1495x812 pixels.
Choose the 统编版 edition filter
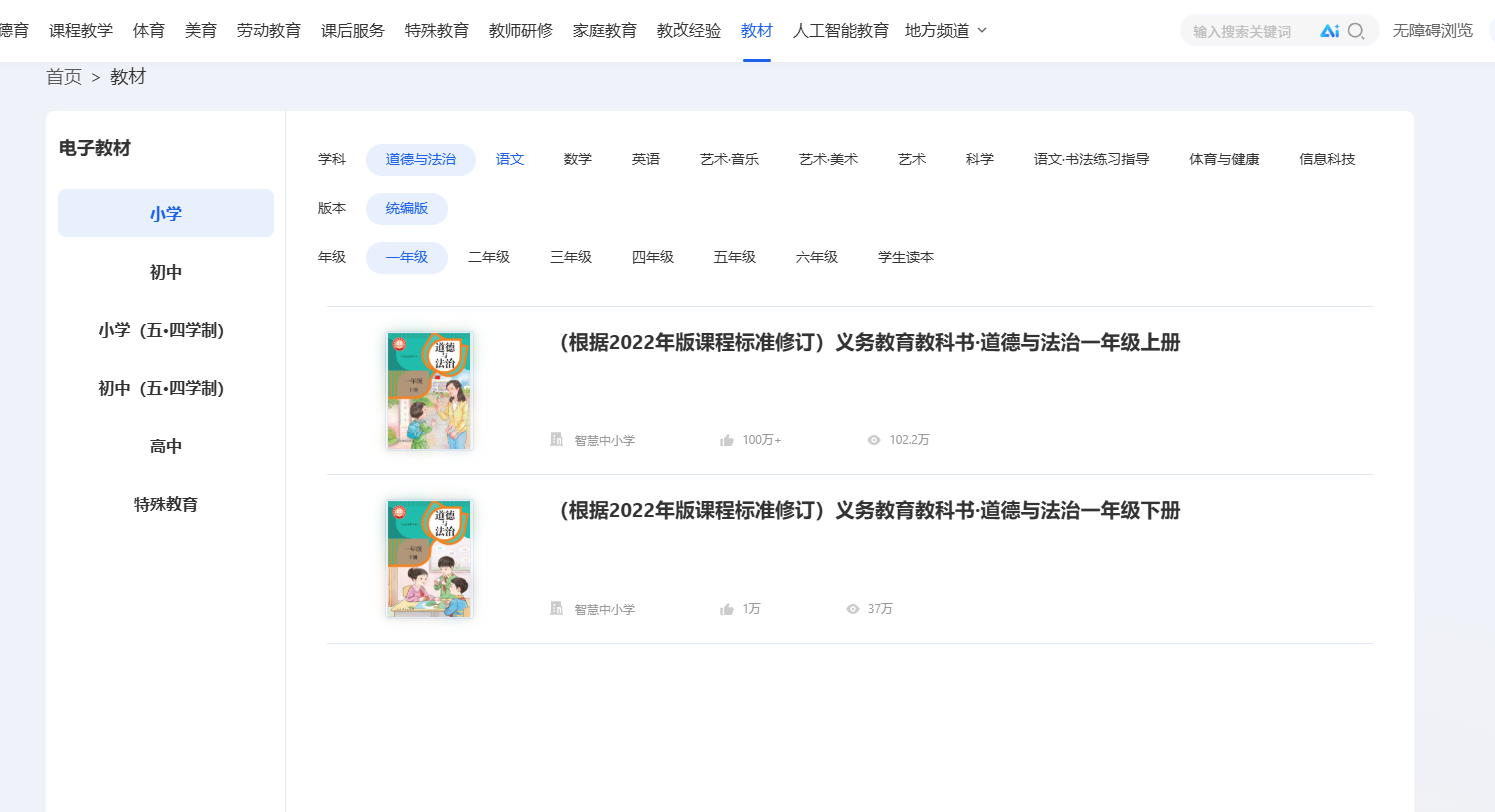(407, 208)
